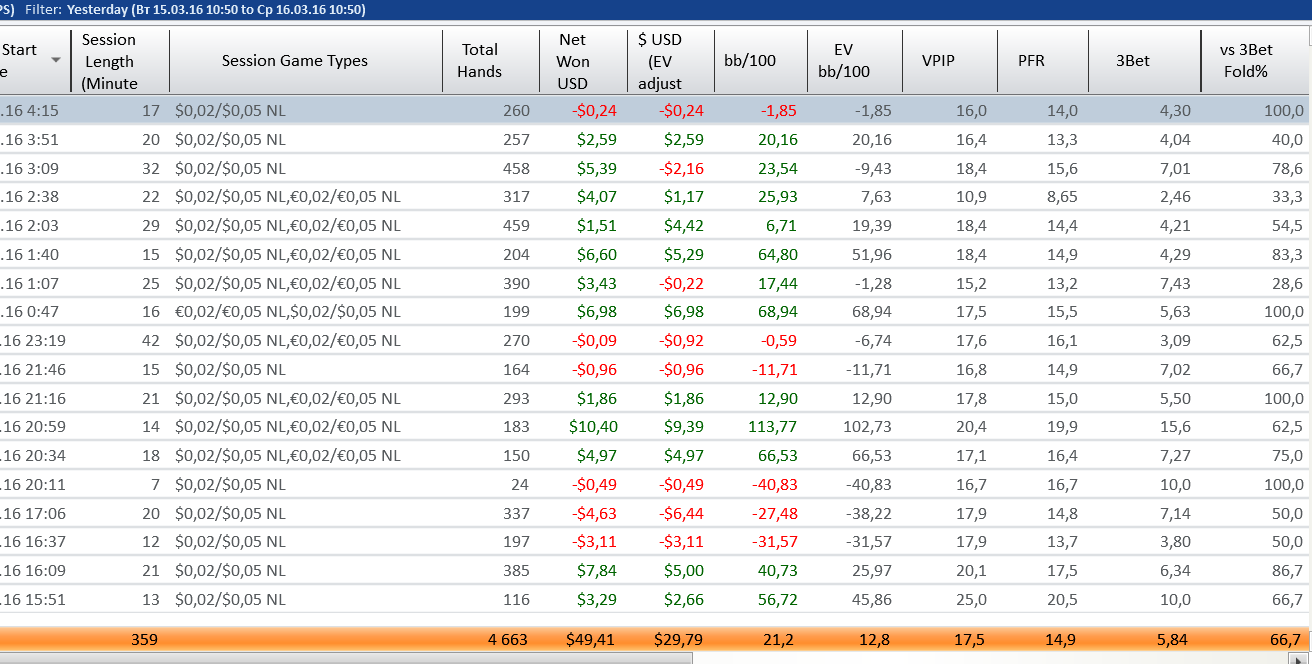
Task: Click the vs 3Bet Fold% value 86,7
Action: [x=1288, y=570]
